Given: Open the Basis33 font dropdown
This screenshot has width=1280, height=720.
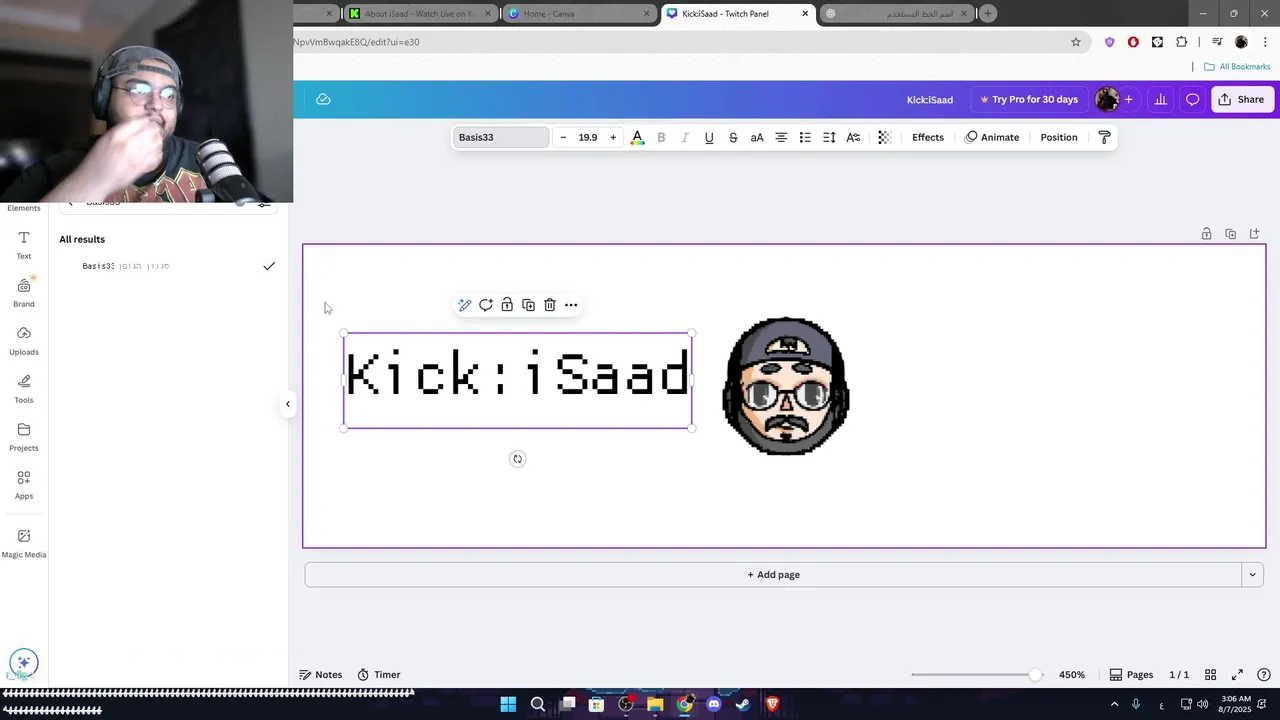Looking at the screenshot, I should 500,137.
